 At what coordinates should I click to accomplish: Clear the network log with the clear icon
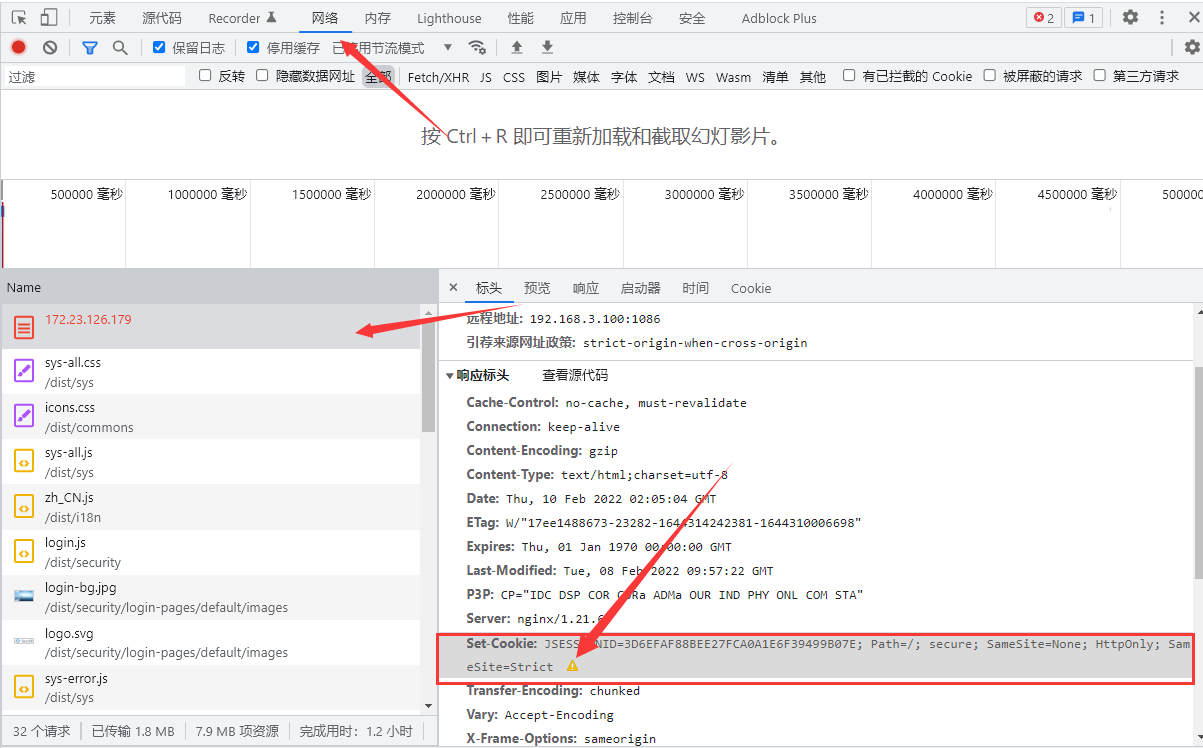[50, 47]
